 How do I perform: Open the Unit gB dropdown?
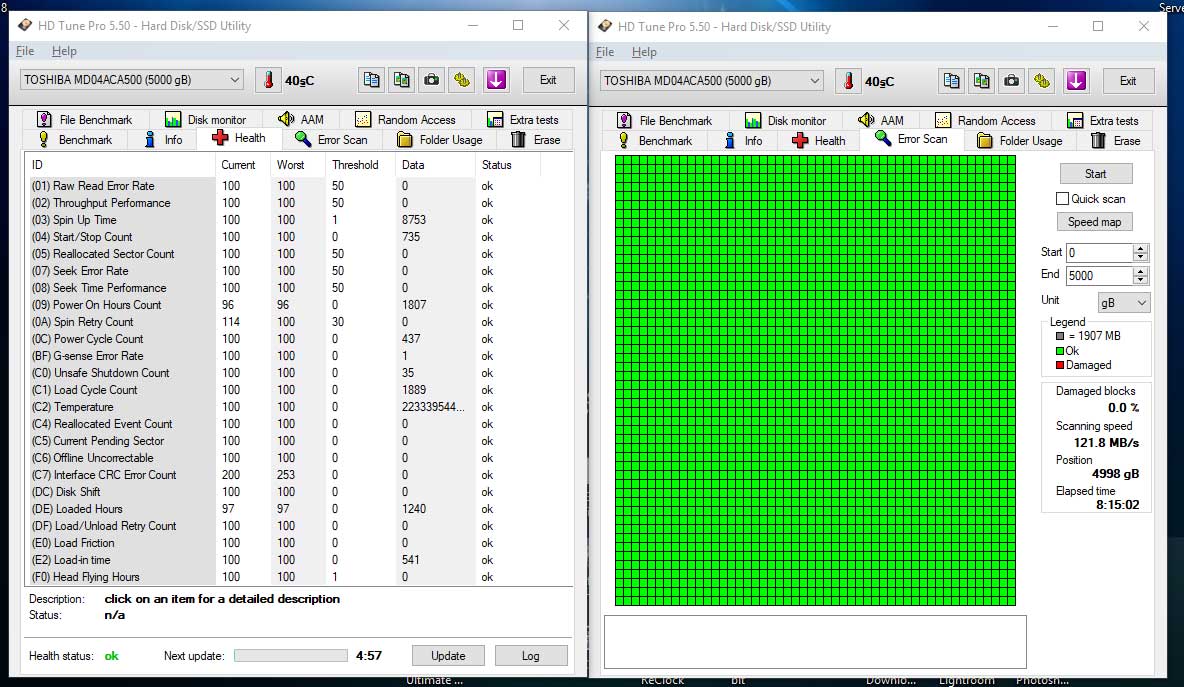(1124, 303)
